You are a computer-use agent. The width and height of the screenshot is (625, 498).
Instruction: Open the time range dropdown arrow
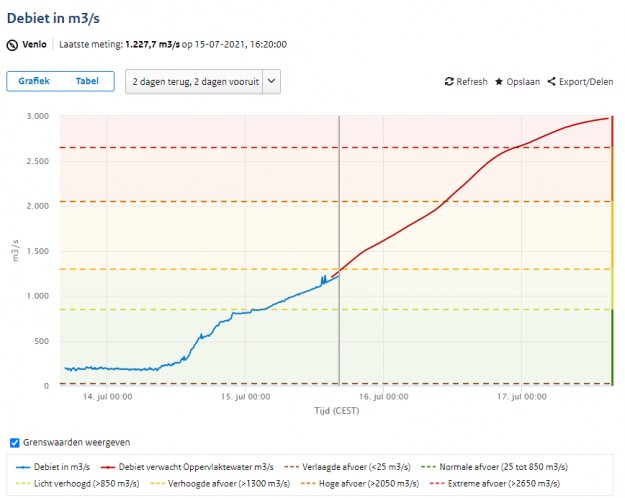(272, 81)
